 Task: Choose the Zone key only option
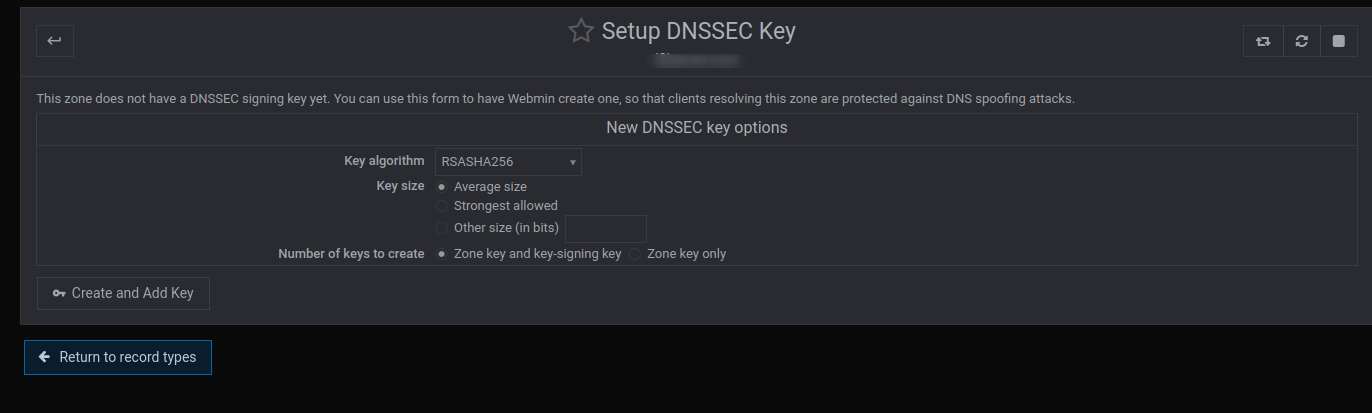(x=635, y=254)
